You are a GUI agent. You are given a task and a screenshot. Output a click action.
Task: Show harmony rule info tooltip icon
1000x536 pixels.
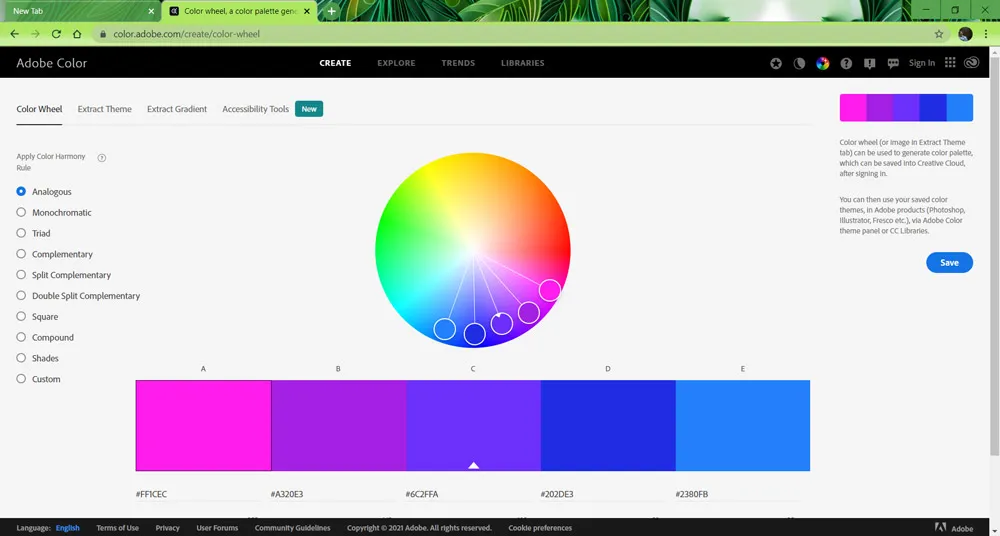(x=101, y=158)
